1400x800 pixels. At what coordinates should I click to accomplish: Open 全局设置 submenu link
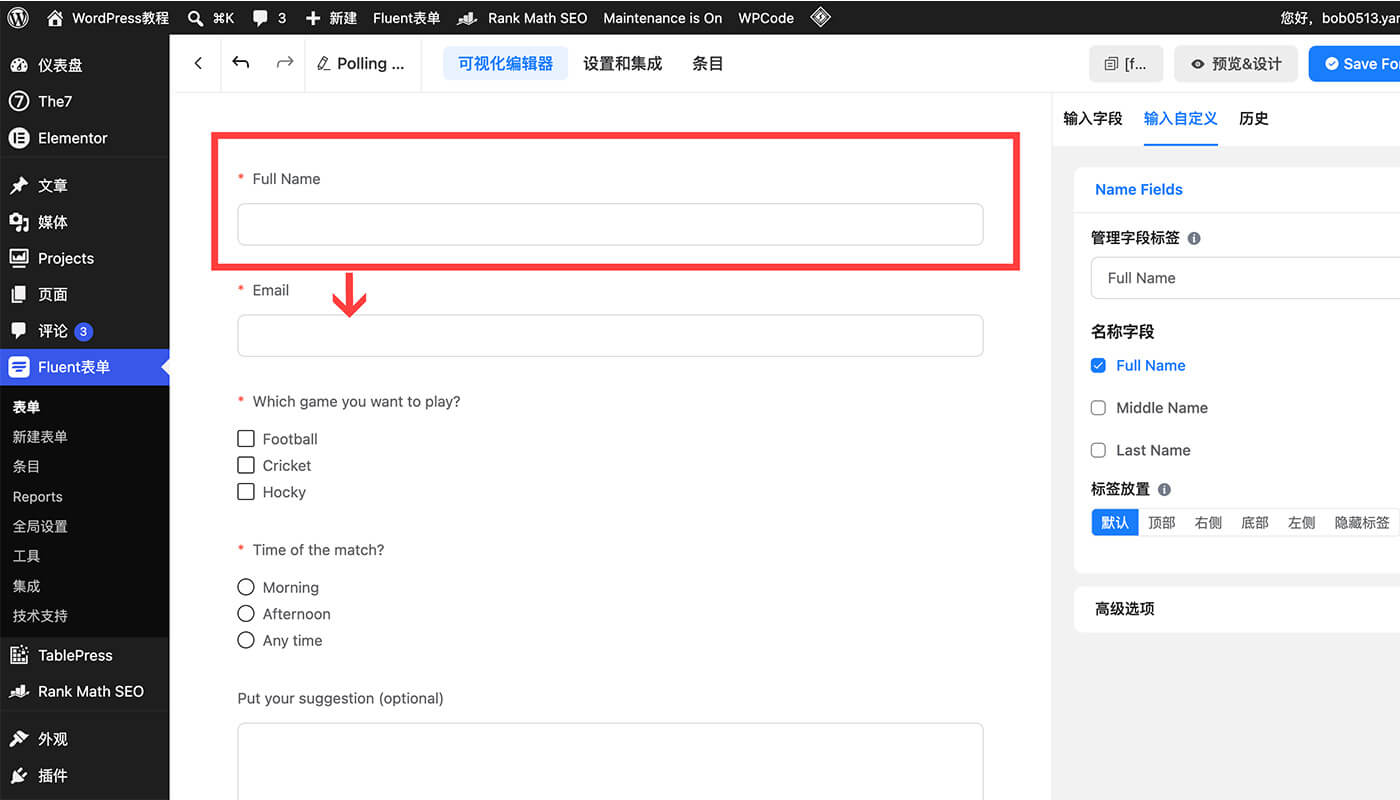click(x=40, y=526)
